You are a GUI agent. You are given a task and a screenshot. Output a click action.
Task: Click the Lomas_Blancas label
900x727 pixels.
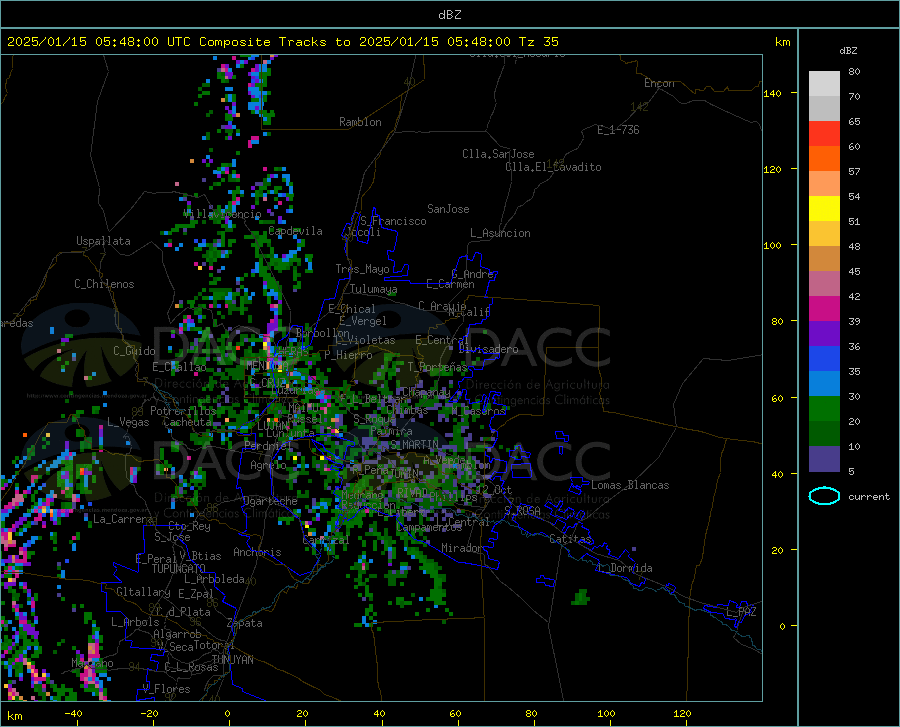[630, 485]
